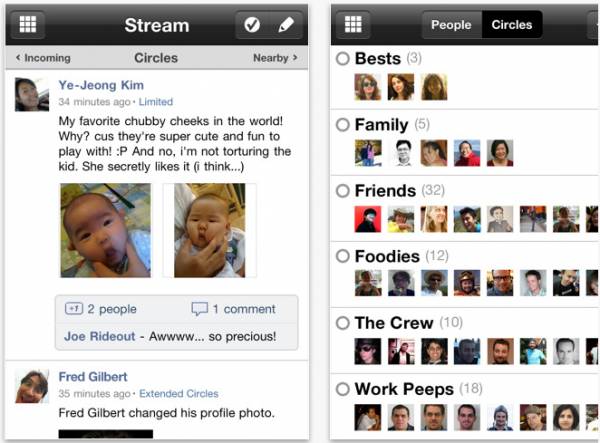Tap last member photo in Family circle
600x443 pixels.
(500, 153)
